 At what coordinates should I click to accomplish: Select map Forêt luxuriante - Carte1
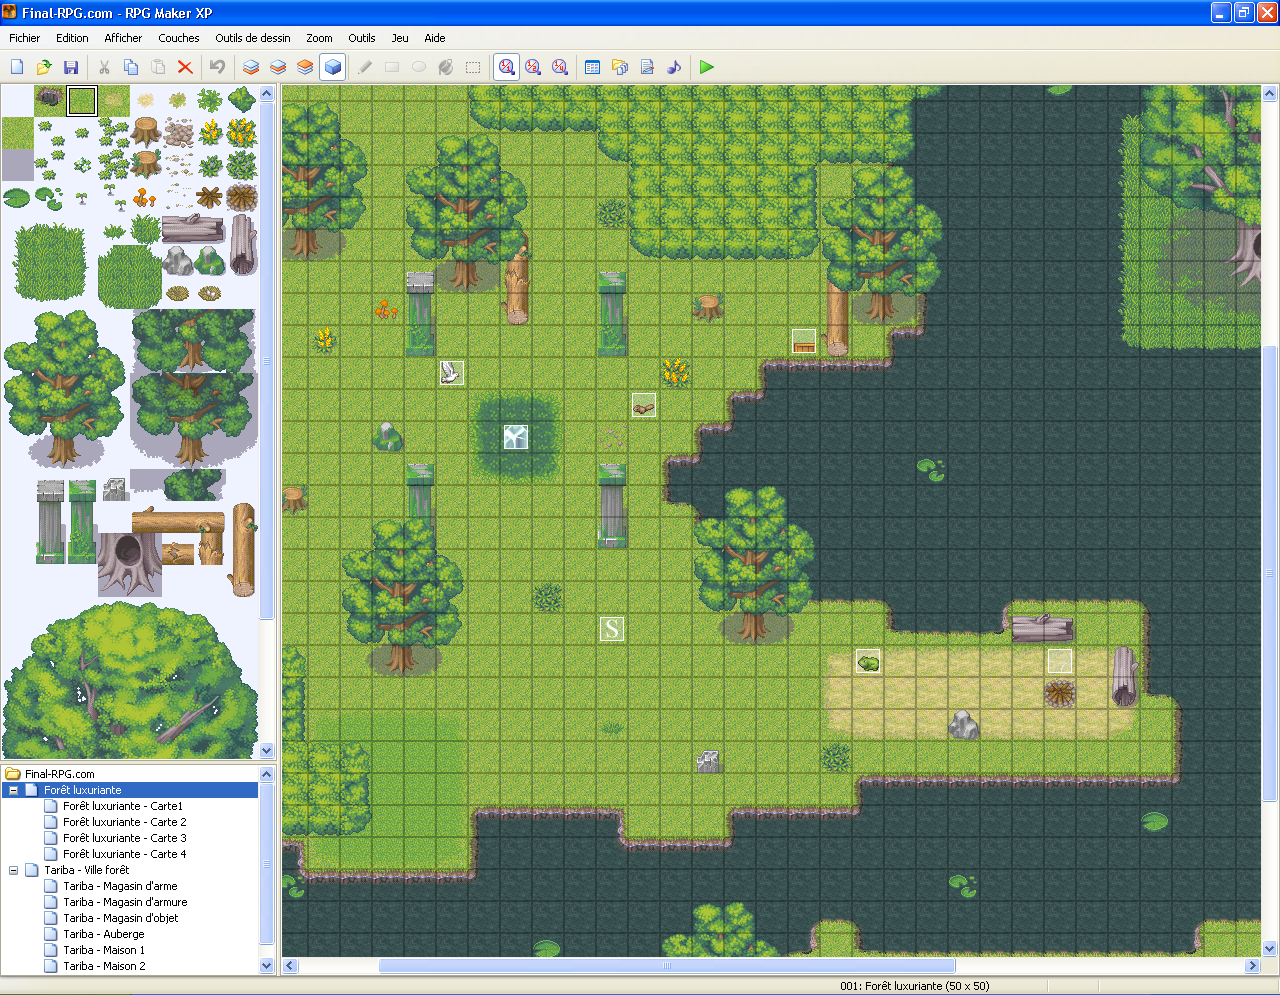[x=123, y=806]
